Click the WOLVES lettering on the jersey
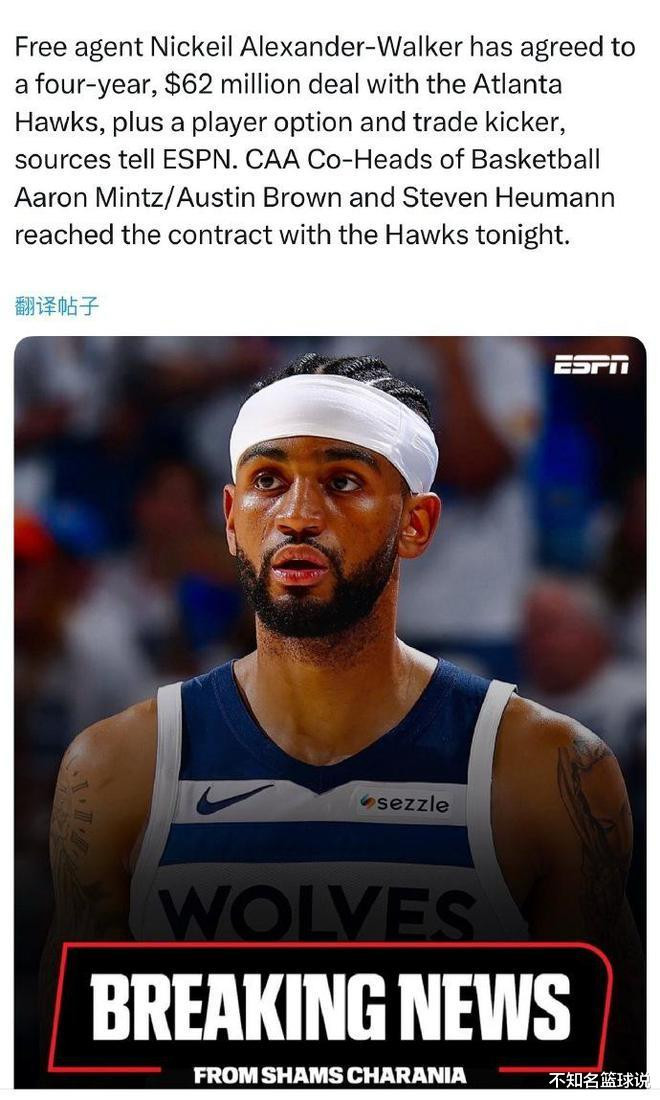 click(316, 910)
